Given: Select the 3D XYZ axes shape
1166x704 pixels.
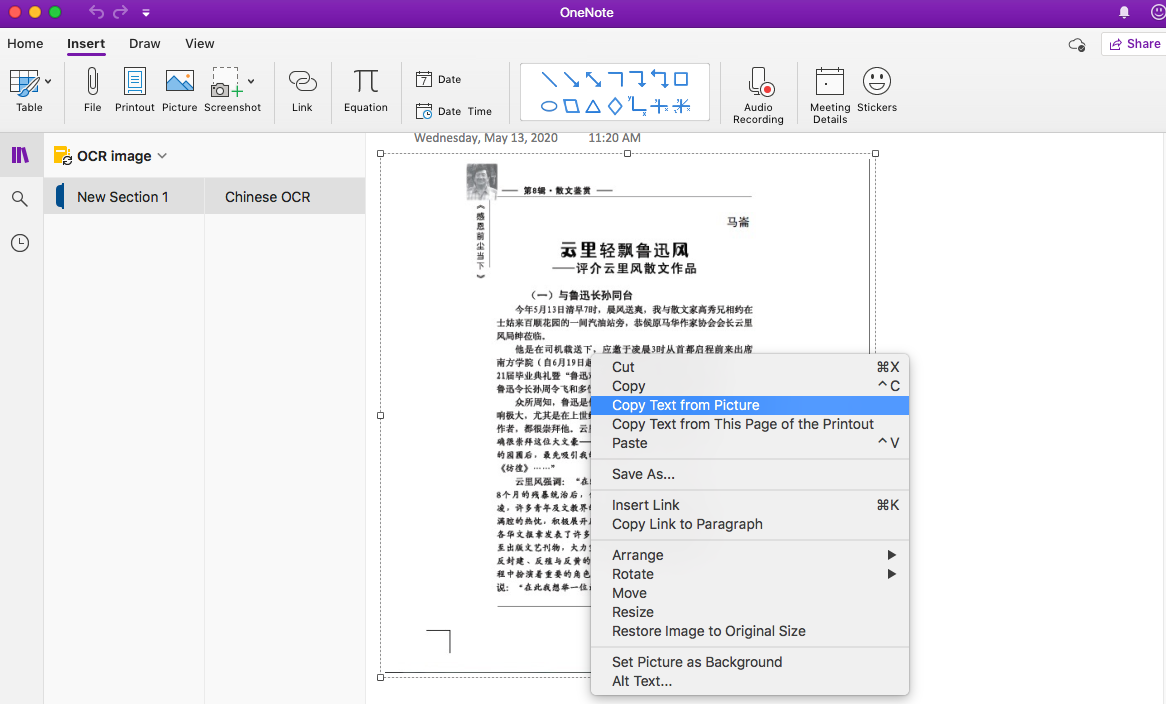Looking at the screenshot, I should tap(682, 106).
